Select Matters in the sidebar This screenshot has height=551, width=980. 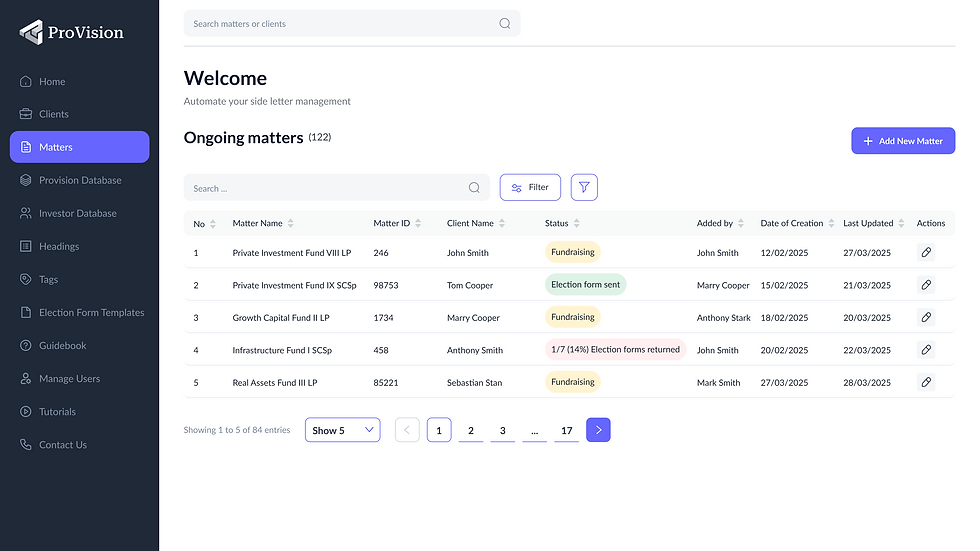79,147
